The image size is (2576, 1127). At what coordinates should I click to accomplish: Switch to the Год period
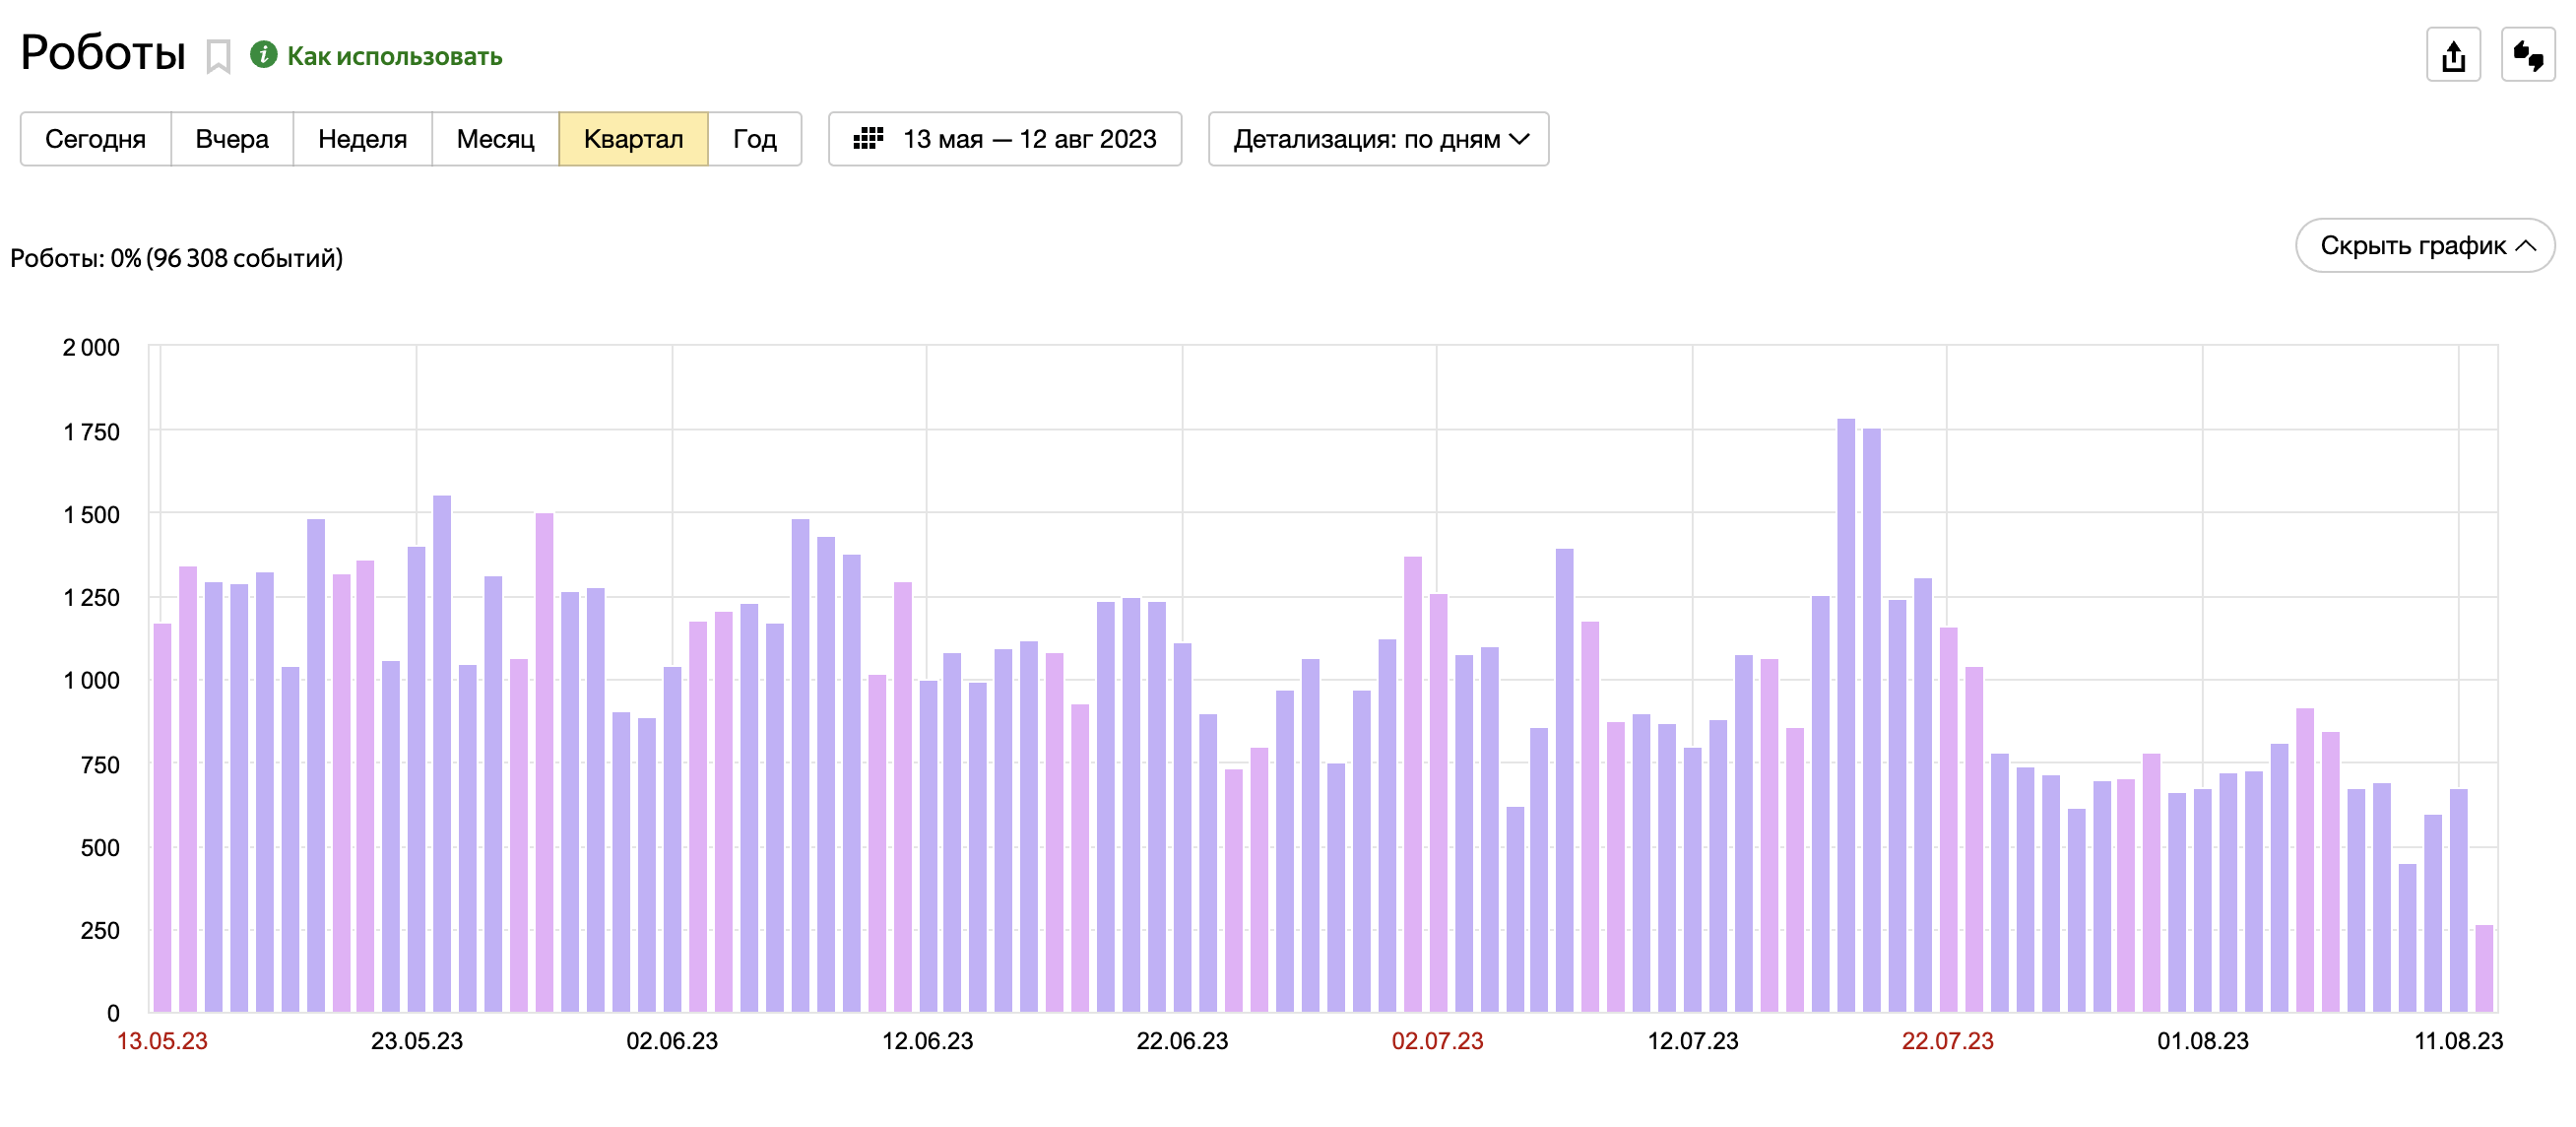754,139
